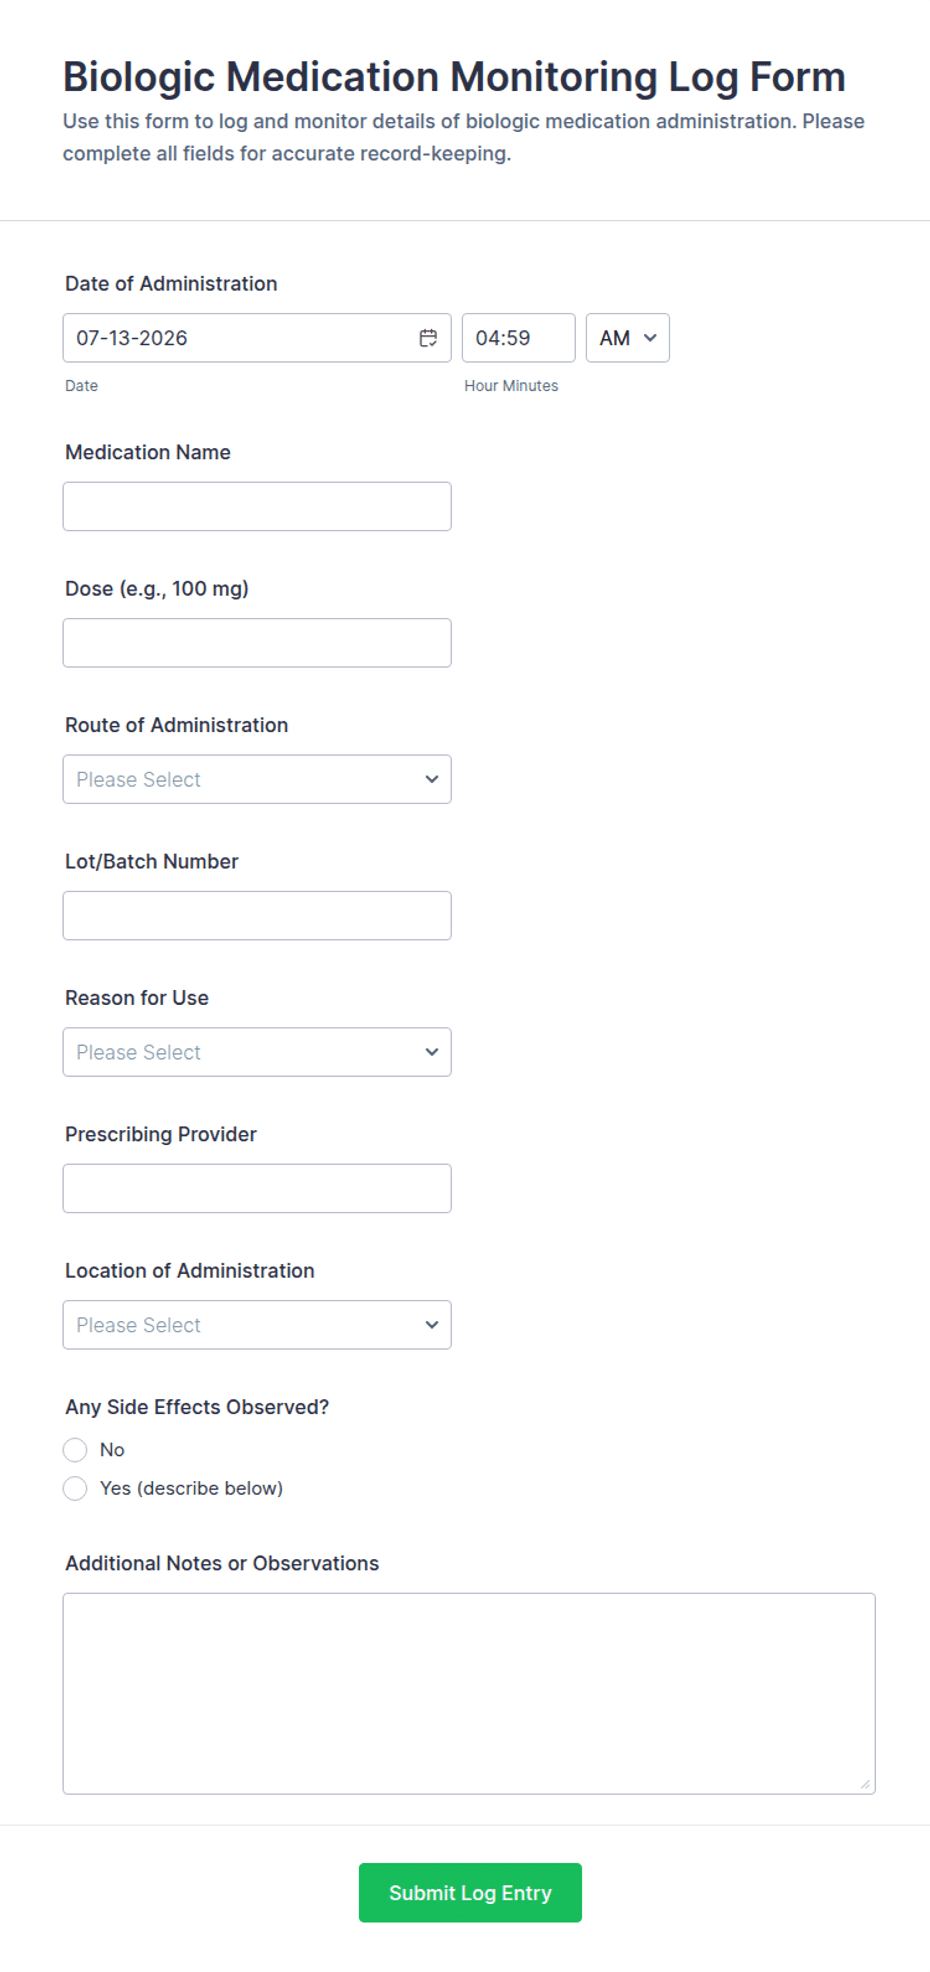Open the AM/PM dropdown
The image size is (930, 1972).
pos(628,338)
